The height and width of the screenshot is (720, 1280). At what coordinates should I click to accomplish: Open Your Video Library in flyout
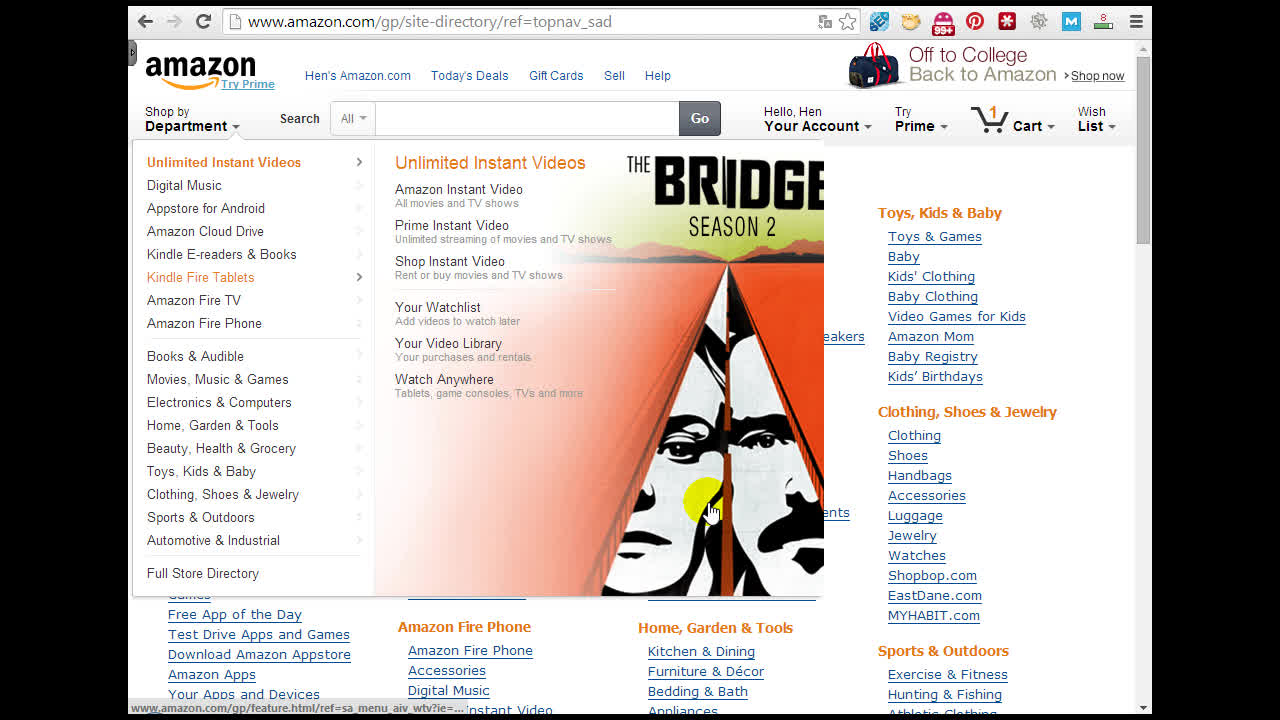click(448, 343)
